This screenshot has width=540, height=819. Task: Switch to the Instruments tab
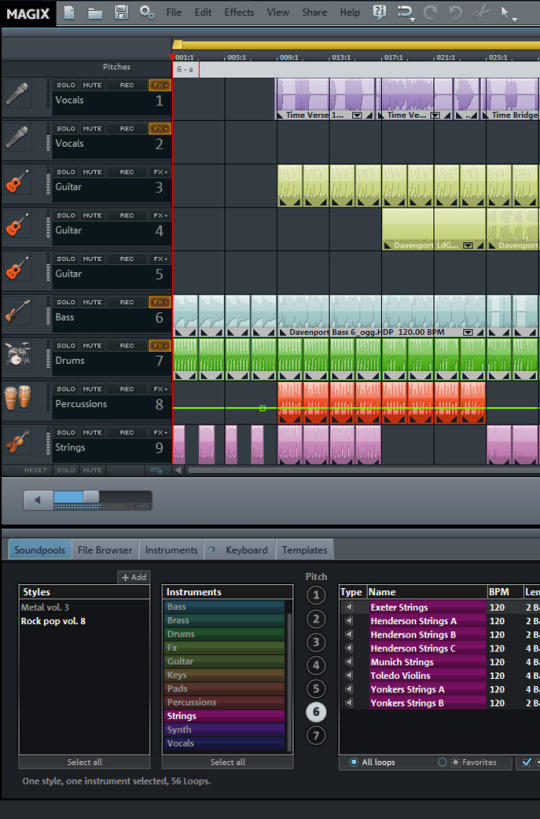(x=171, y=550)
